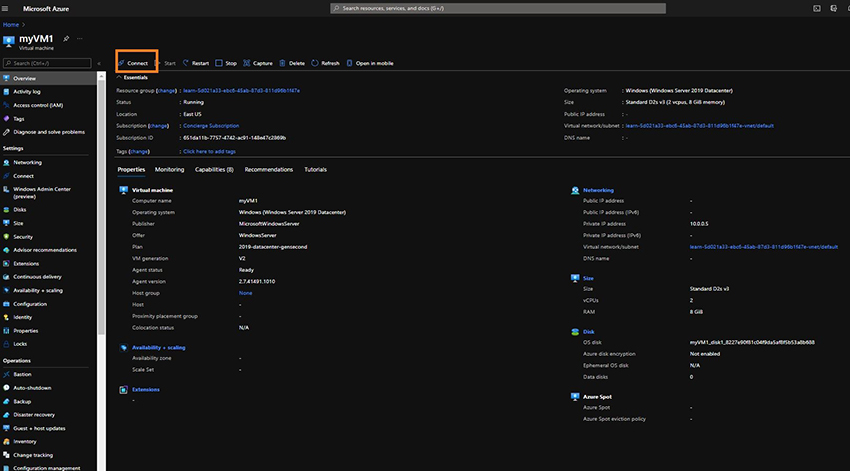Click the sidebar search field
The image size is (850, 471).
pos(50,63)
